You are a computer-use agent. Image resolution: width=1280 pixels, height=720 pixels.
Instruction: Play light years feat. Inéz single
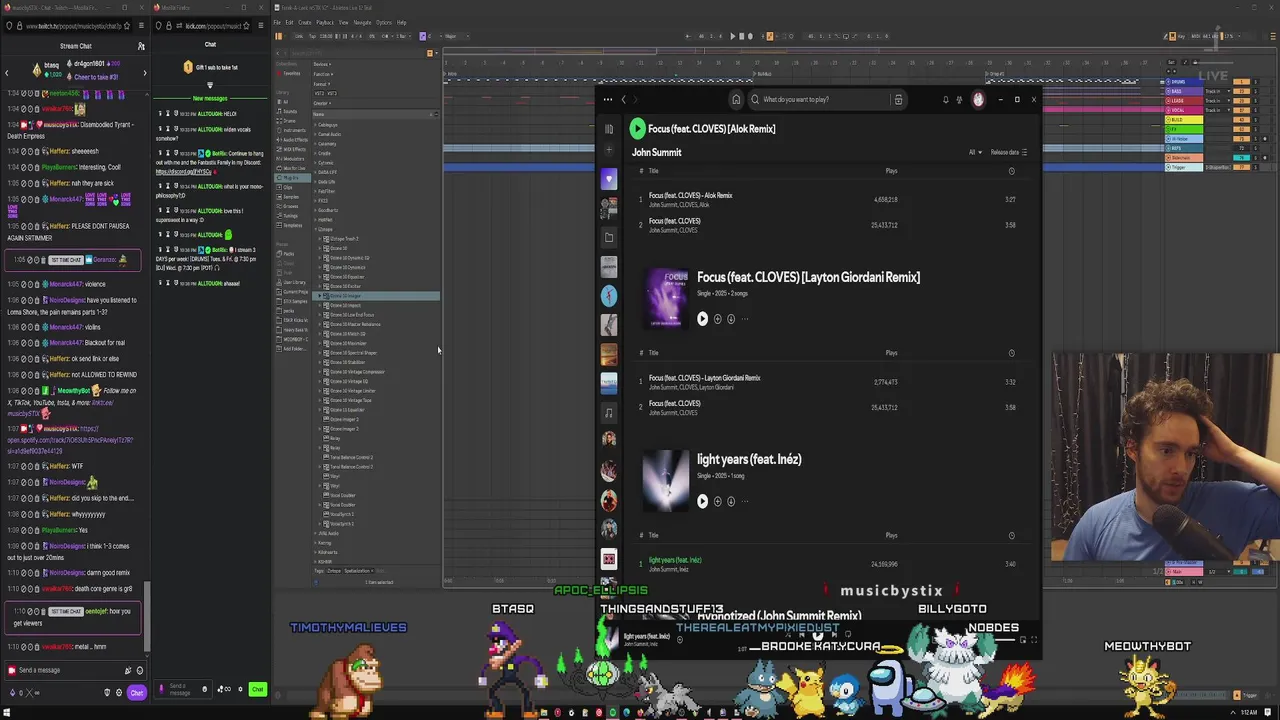(702, 501)
